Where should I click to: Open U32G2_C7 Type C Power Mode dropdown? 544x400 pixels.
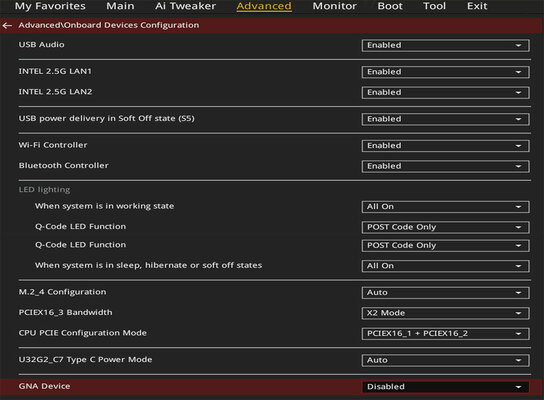[445, 360]
